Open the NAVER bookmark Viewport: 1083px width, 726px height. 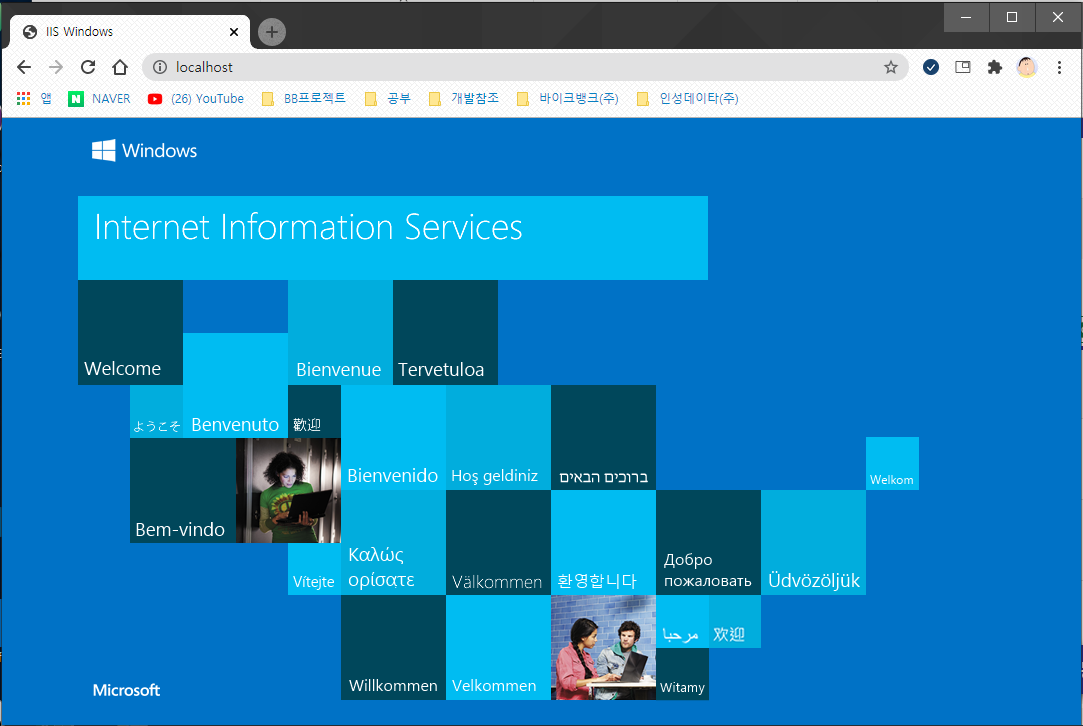pos(99,99)
